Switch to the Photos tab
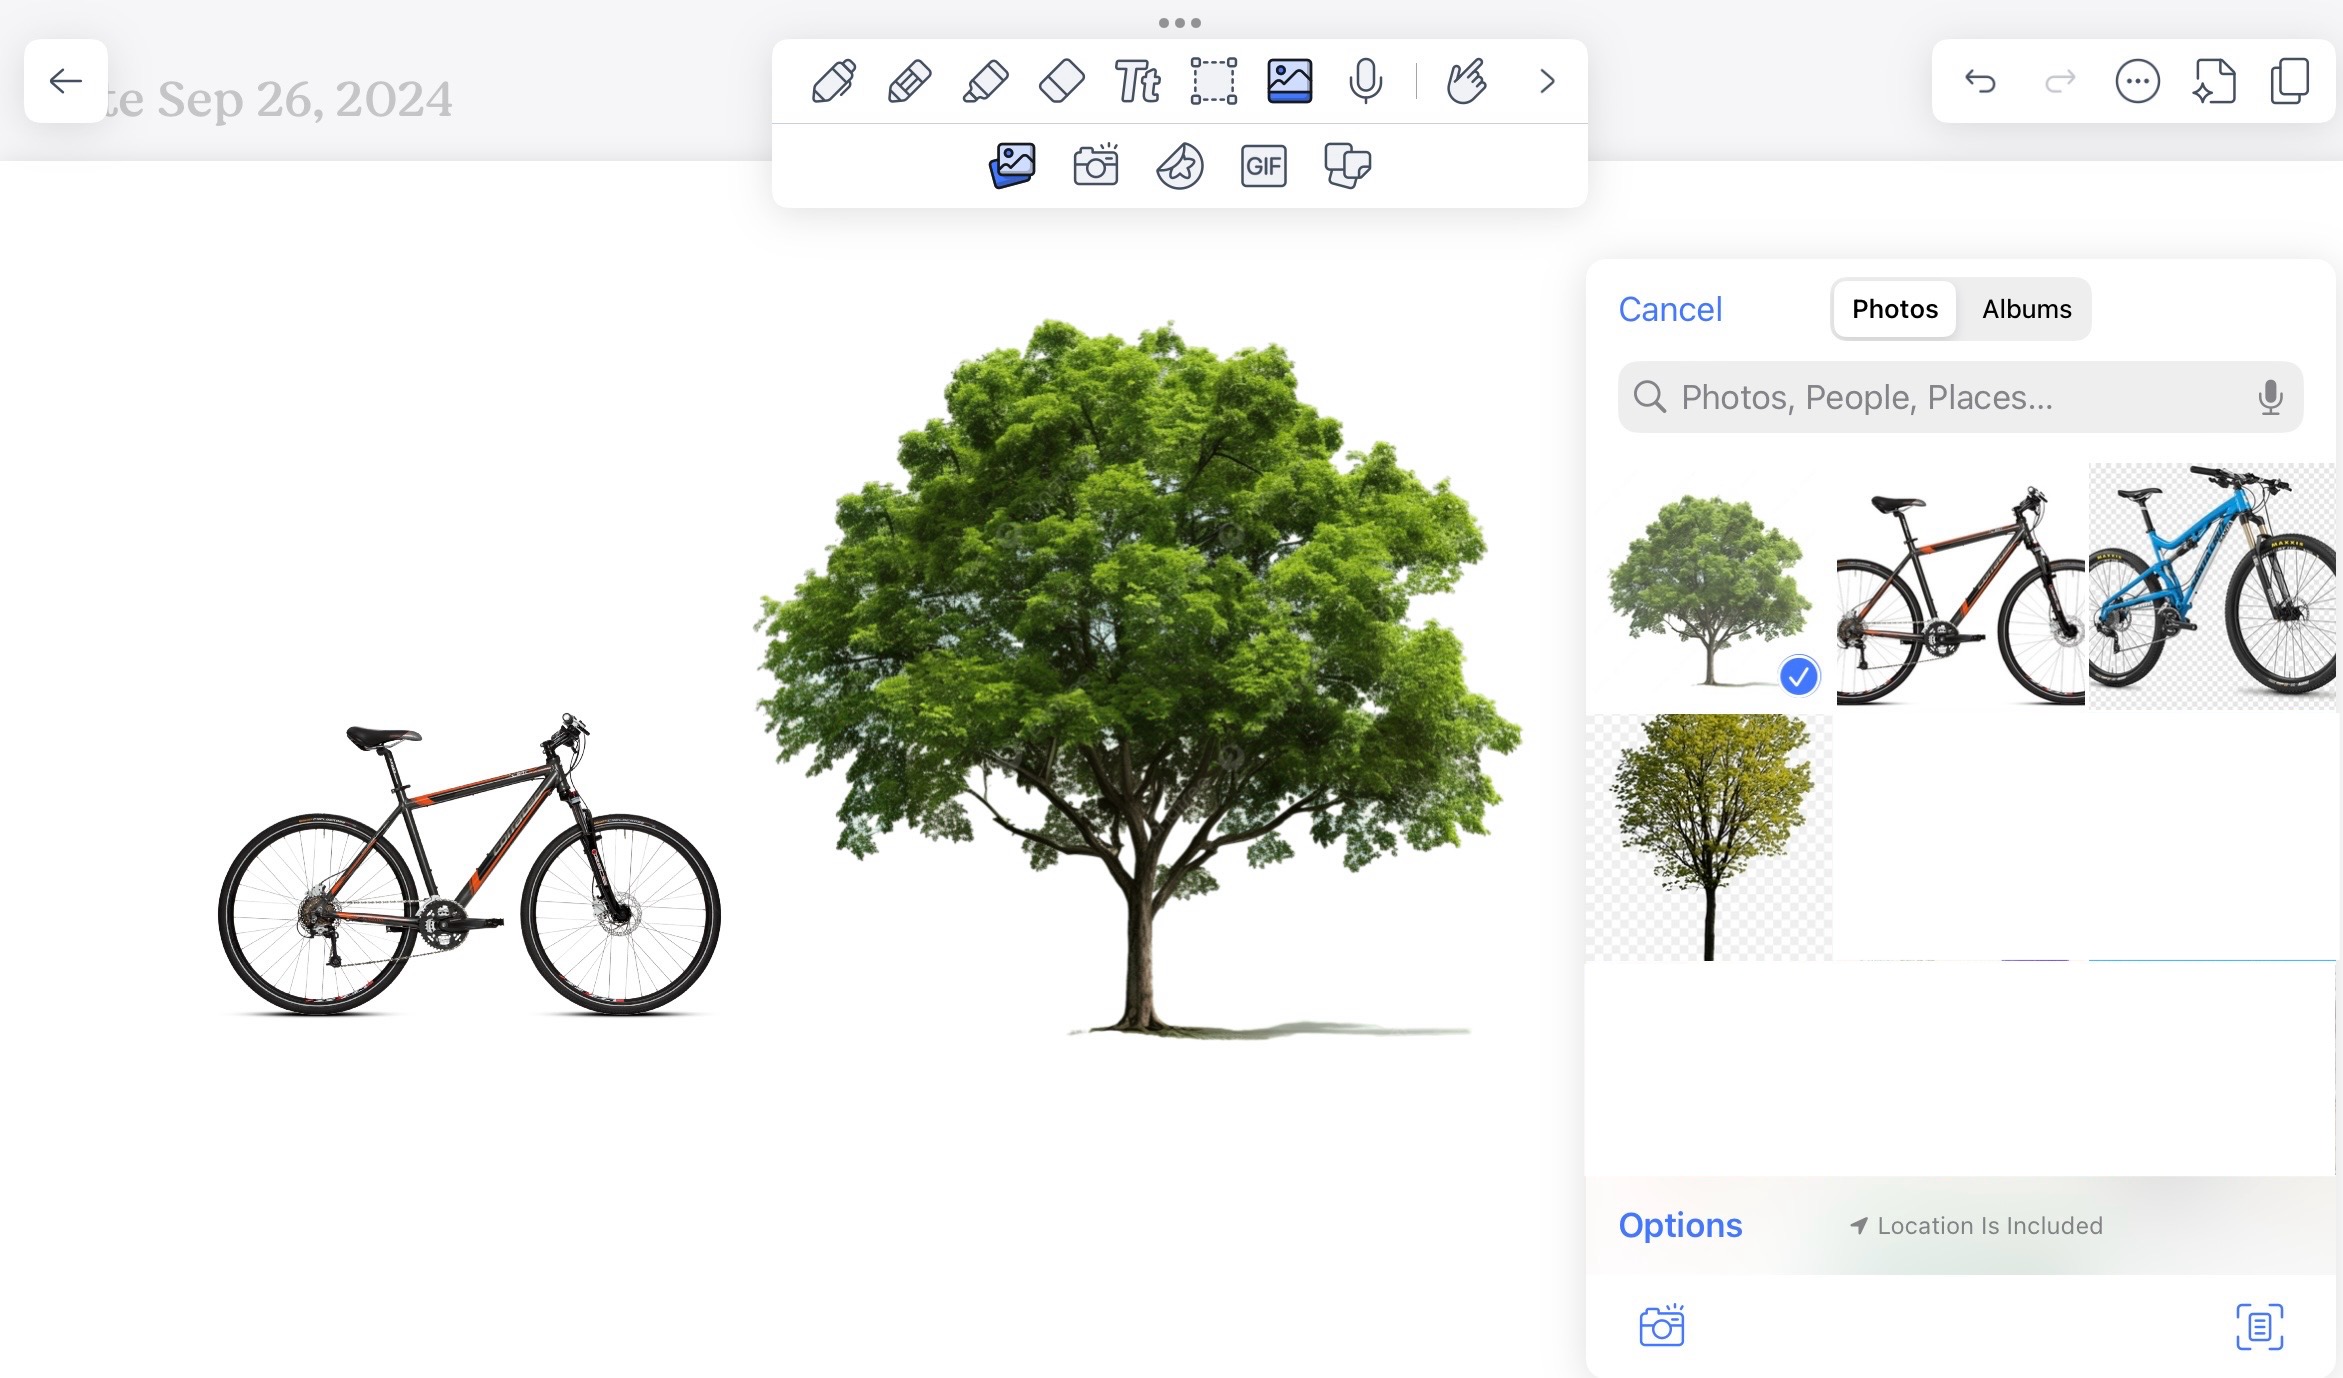This screenshot has width=2343, height=1378. coord(1895,309)
